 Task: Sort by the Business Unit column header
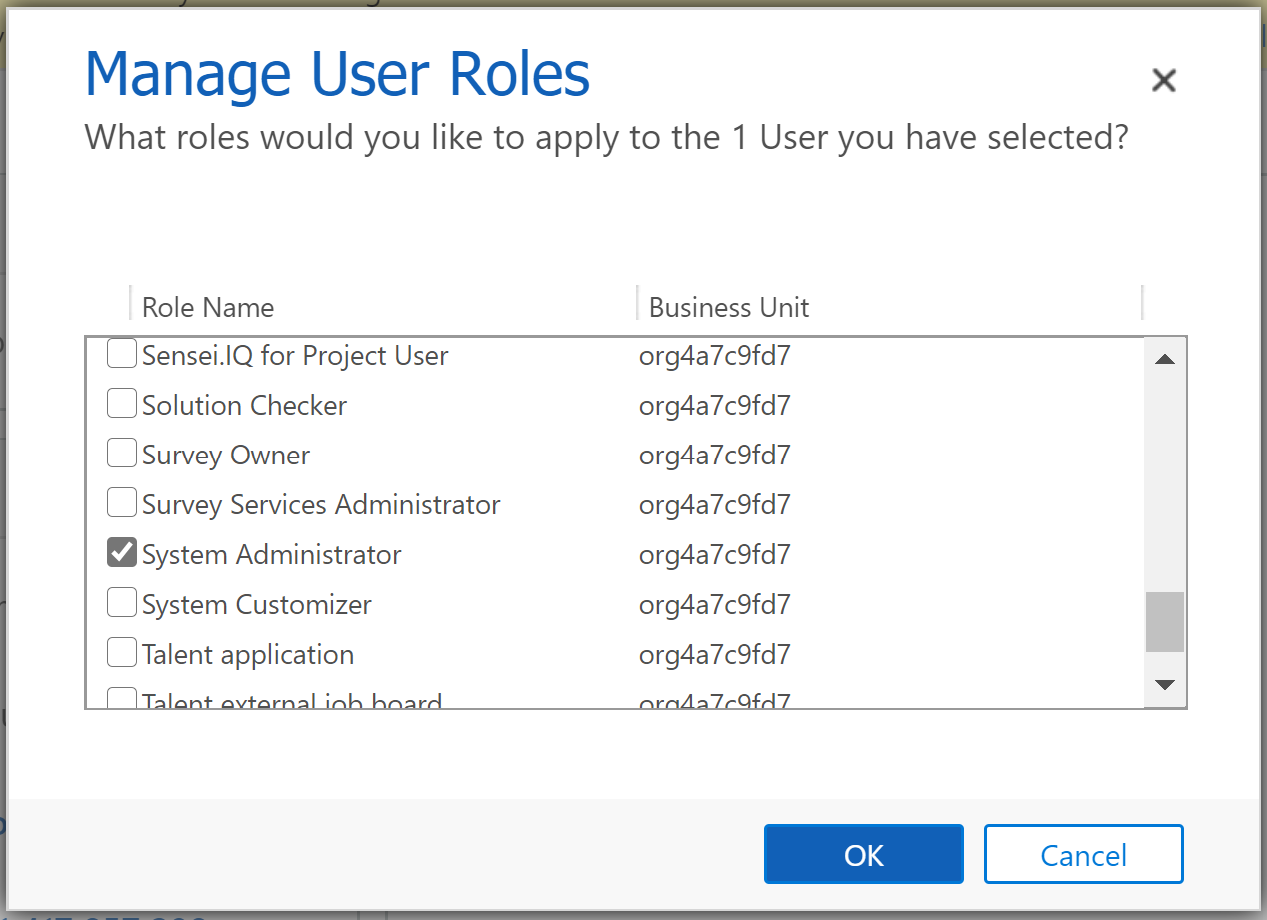[729, 307]
